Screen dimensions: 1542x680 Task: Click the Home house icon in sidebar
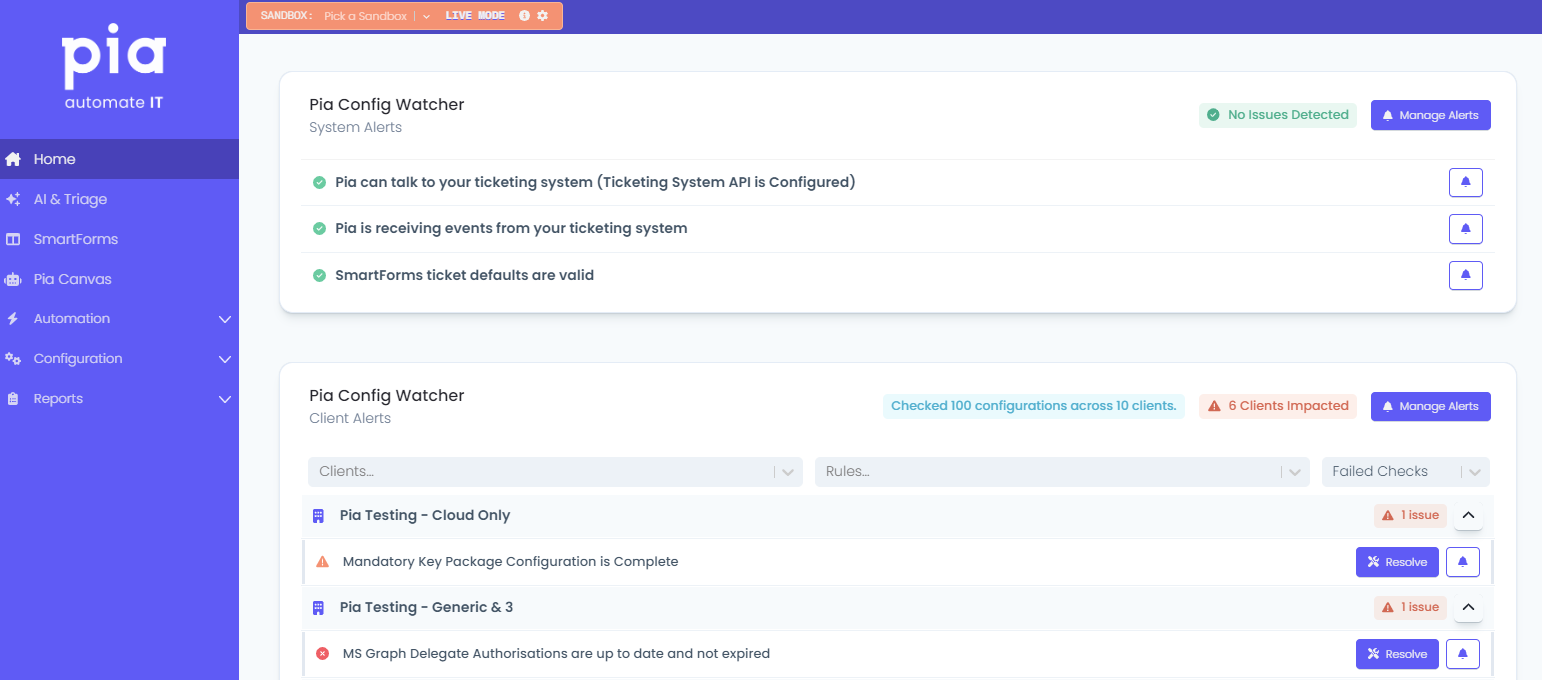click(x=13, y=159)
